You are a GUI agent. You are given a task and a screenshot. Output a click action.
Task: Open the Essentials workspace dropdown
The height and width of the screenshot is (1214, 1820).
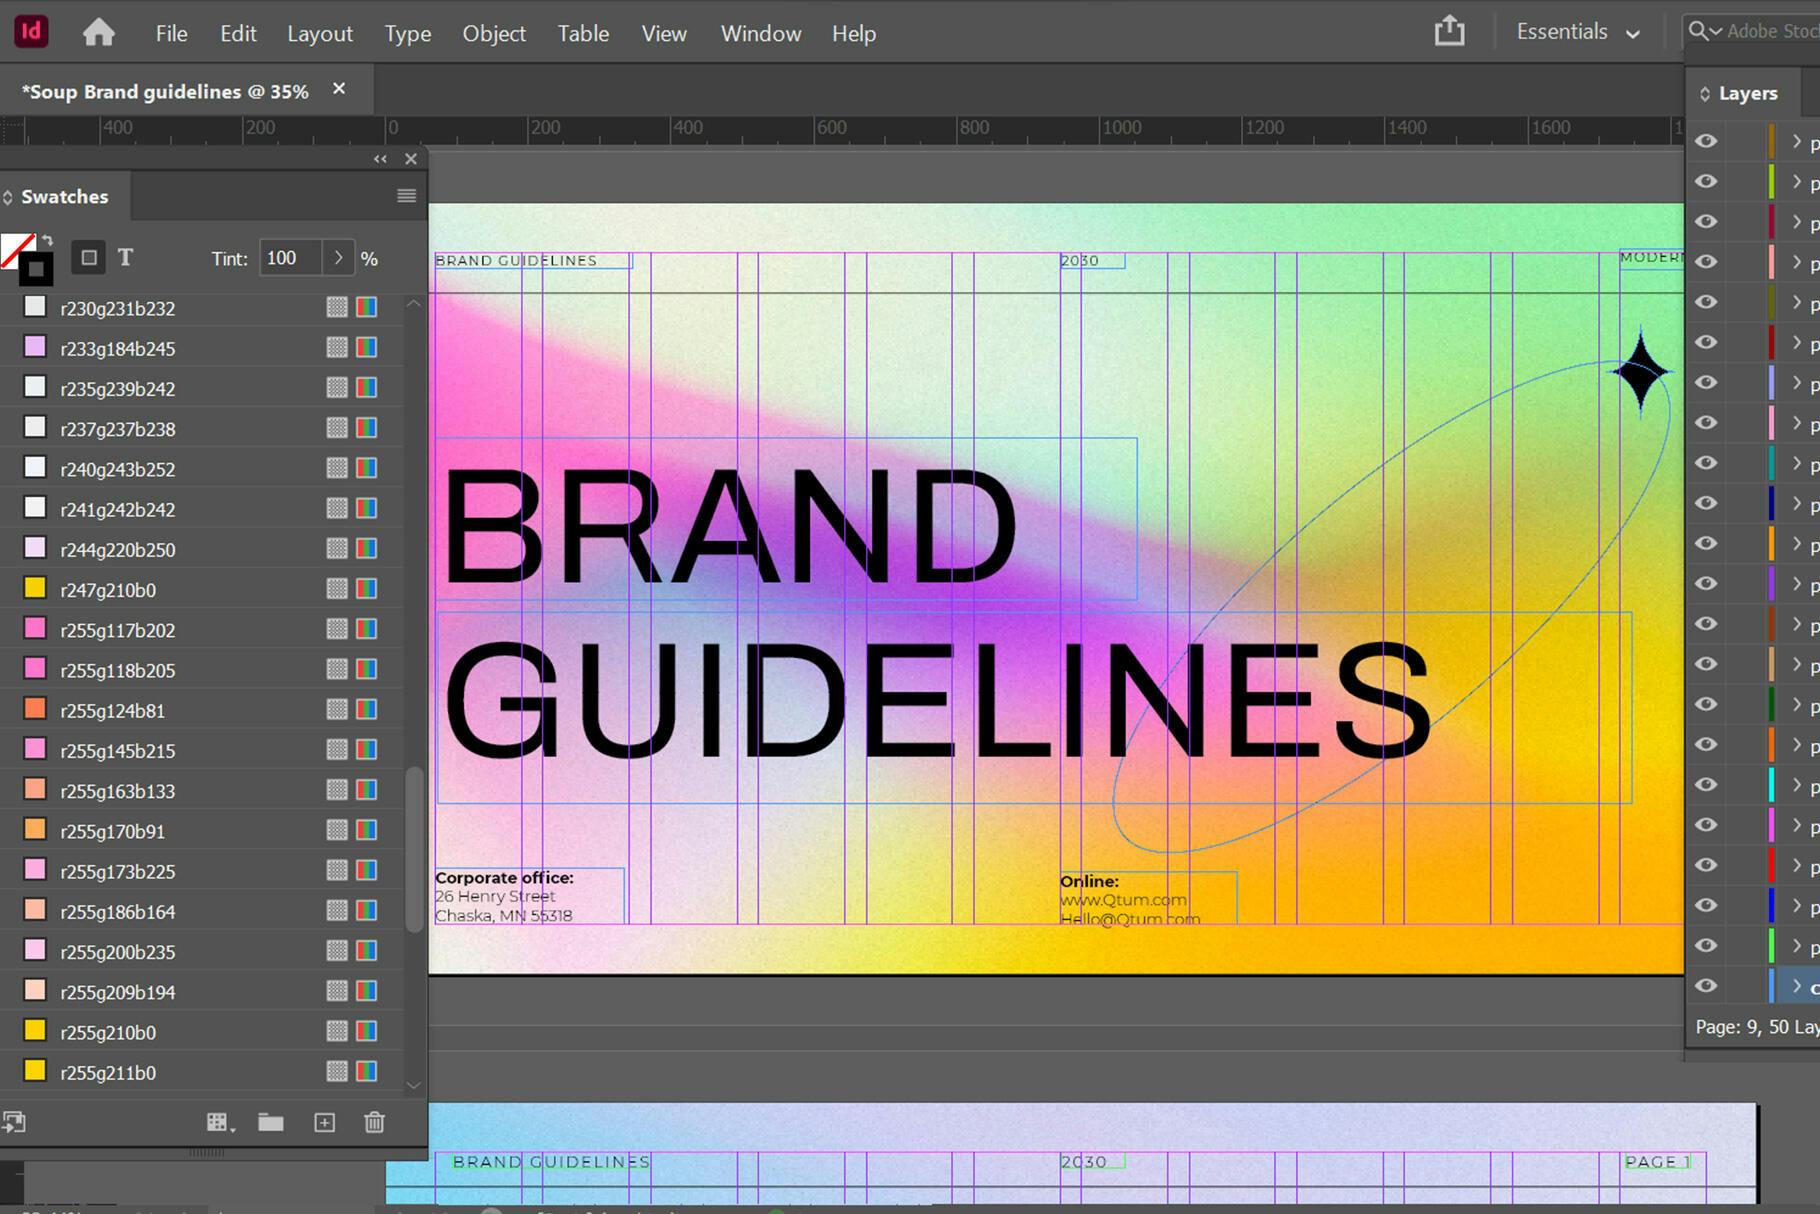pyautogui.click(x=1578, y=32)
